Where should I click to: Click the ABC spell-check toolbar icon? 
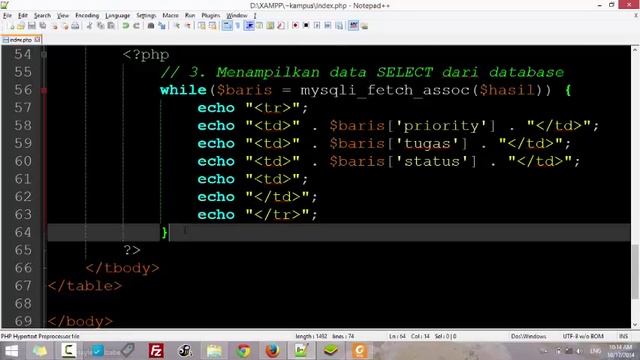point(353,26)
